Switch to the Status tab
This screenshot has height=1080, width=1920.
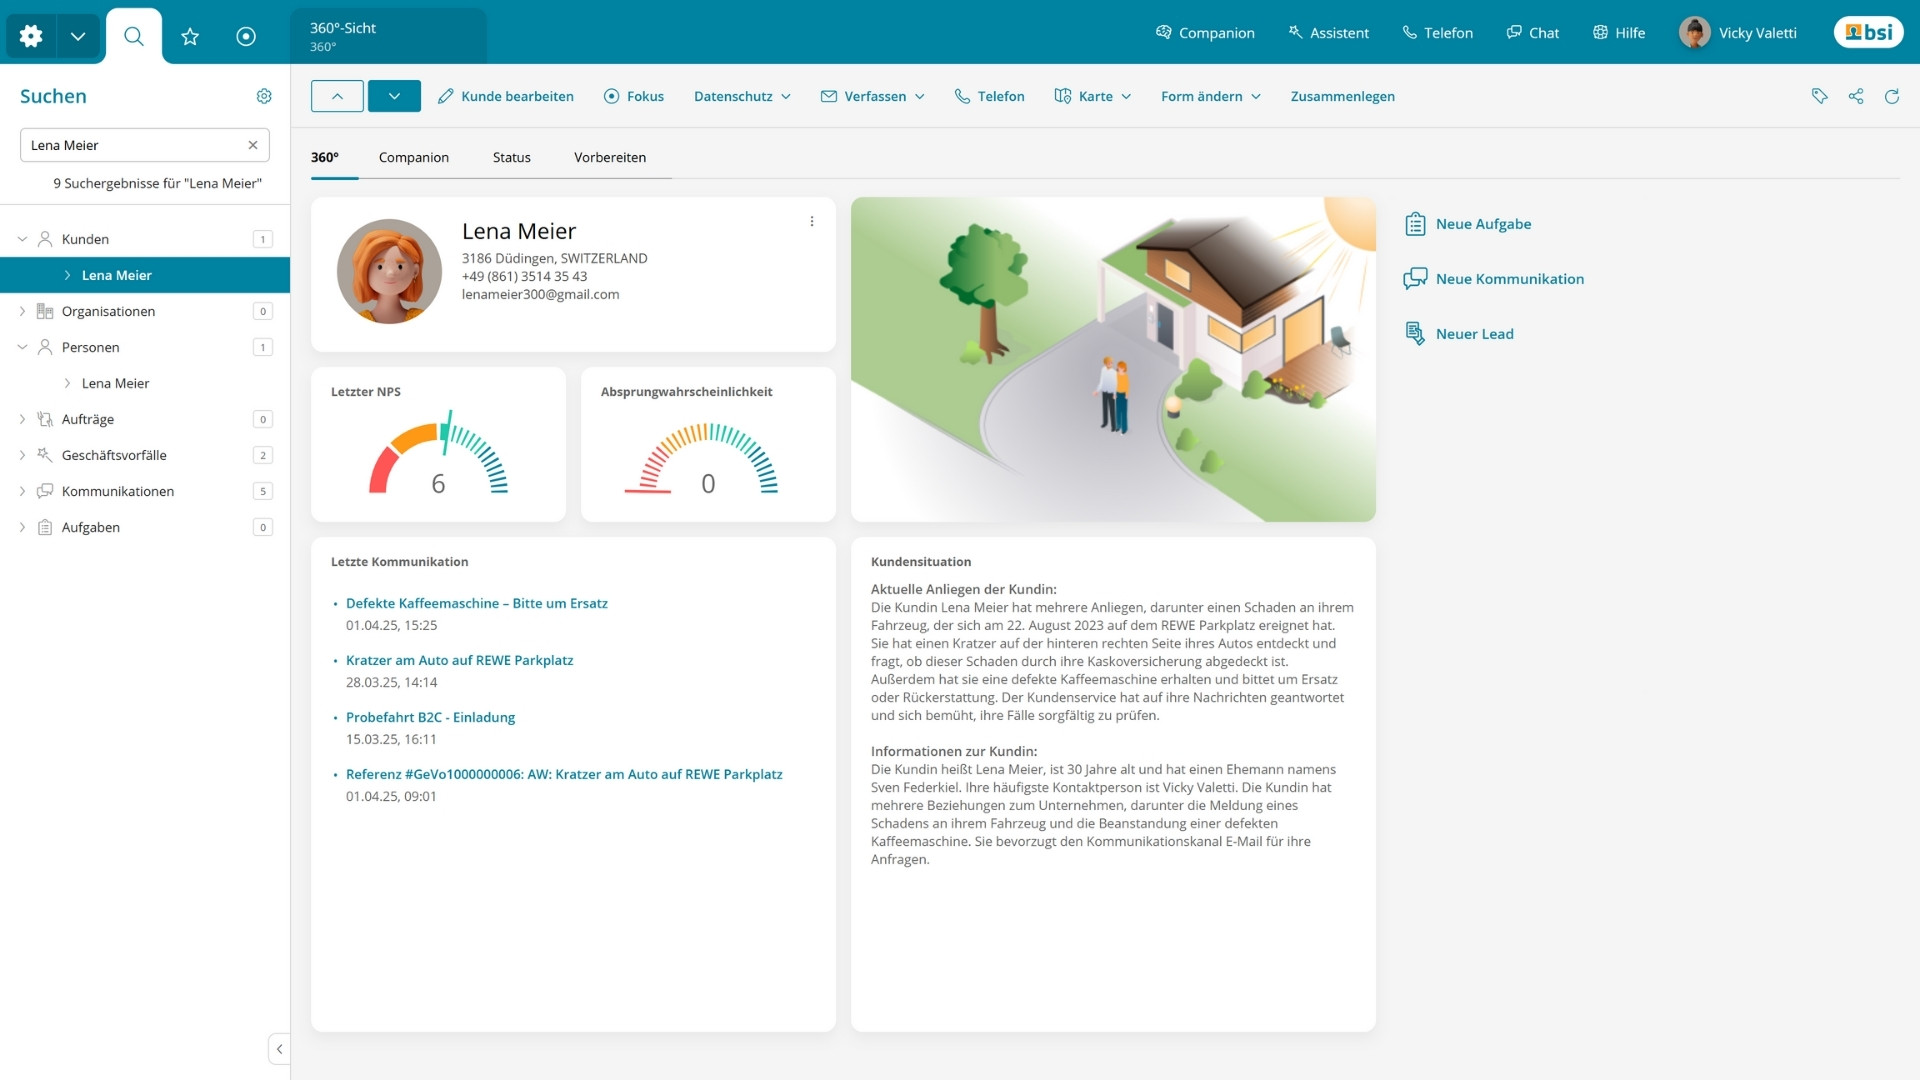(x=511, y=157)
